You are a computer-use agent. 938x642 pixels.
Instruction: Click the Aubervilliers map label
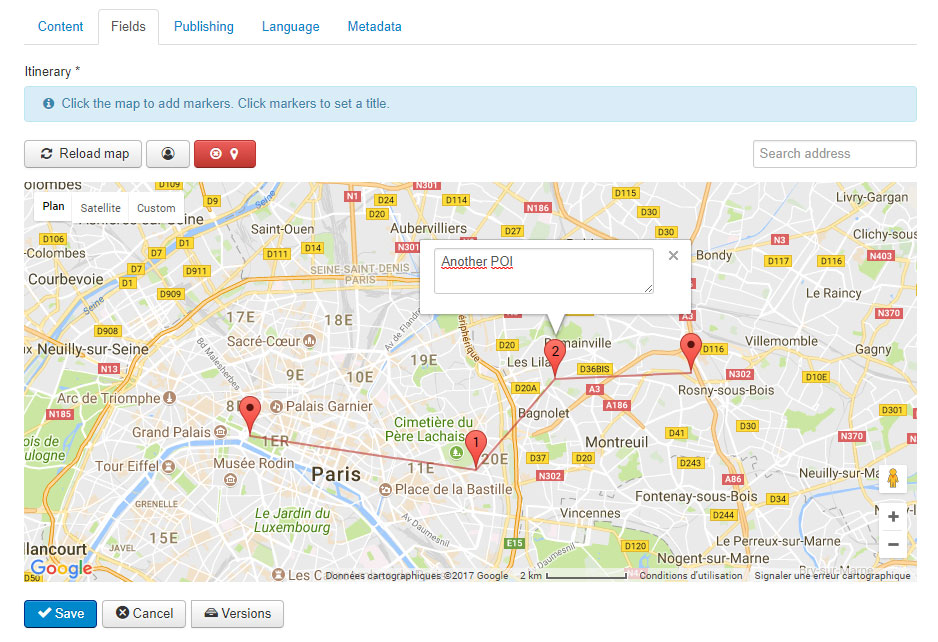pyautogui.click(x=428, y=229)
